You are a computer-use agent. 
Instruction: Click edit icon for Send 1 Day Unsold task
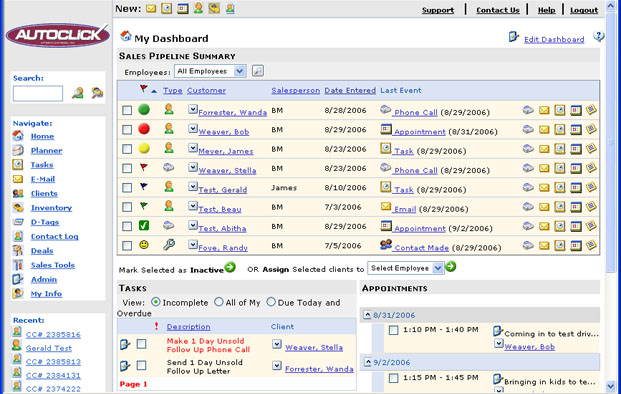[x=125, y=365]
